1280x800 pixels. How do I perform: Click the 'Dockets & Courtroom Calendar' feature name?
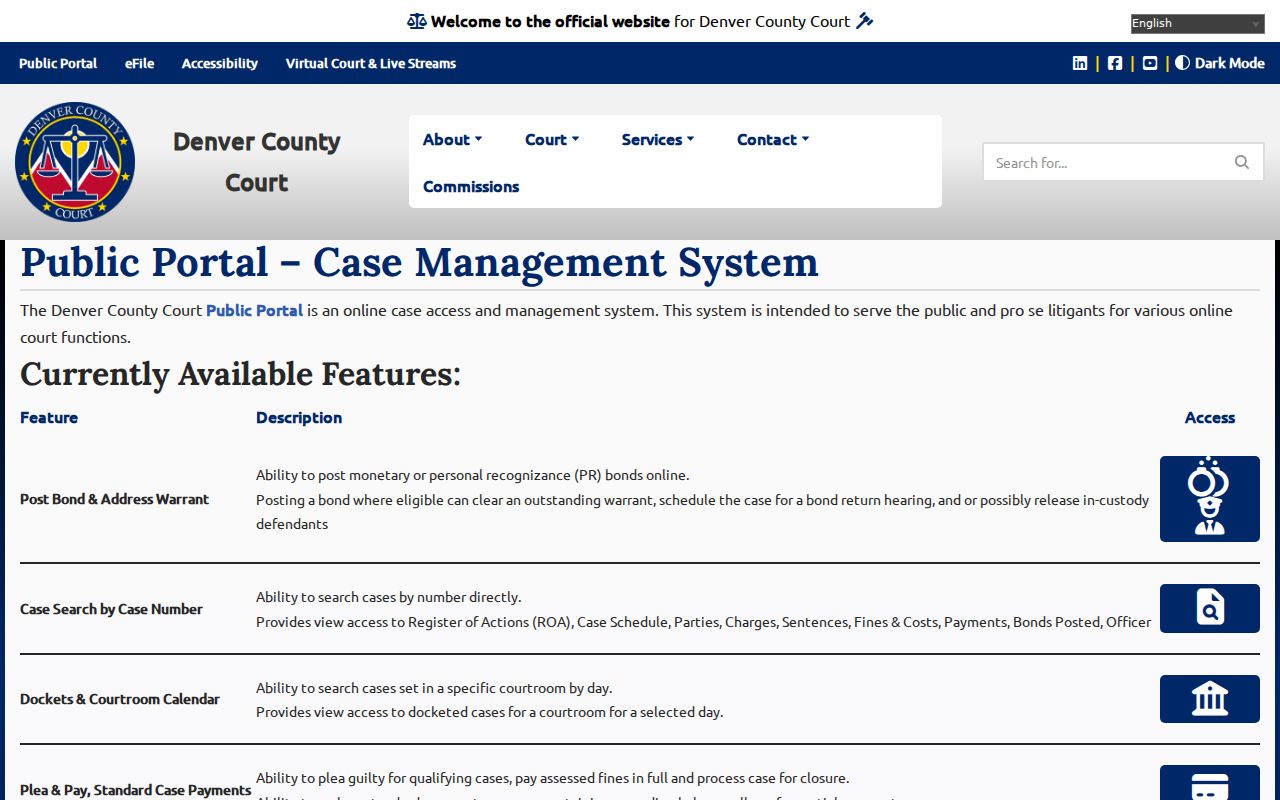(x=120, y=699)
